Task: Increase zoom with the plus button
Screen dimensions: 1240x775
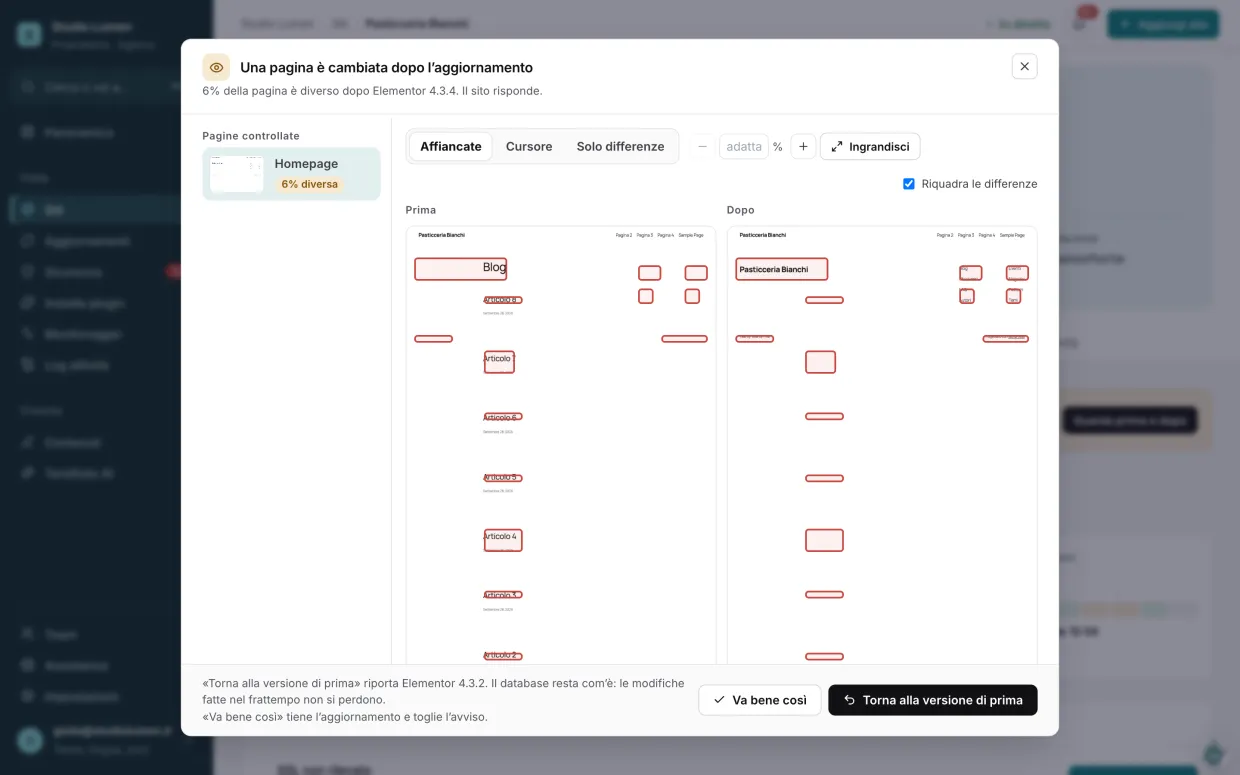Action: 803,146
